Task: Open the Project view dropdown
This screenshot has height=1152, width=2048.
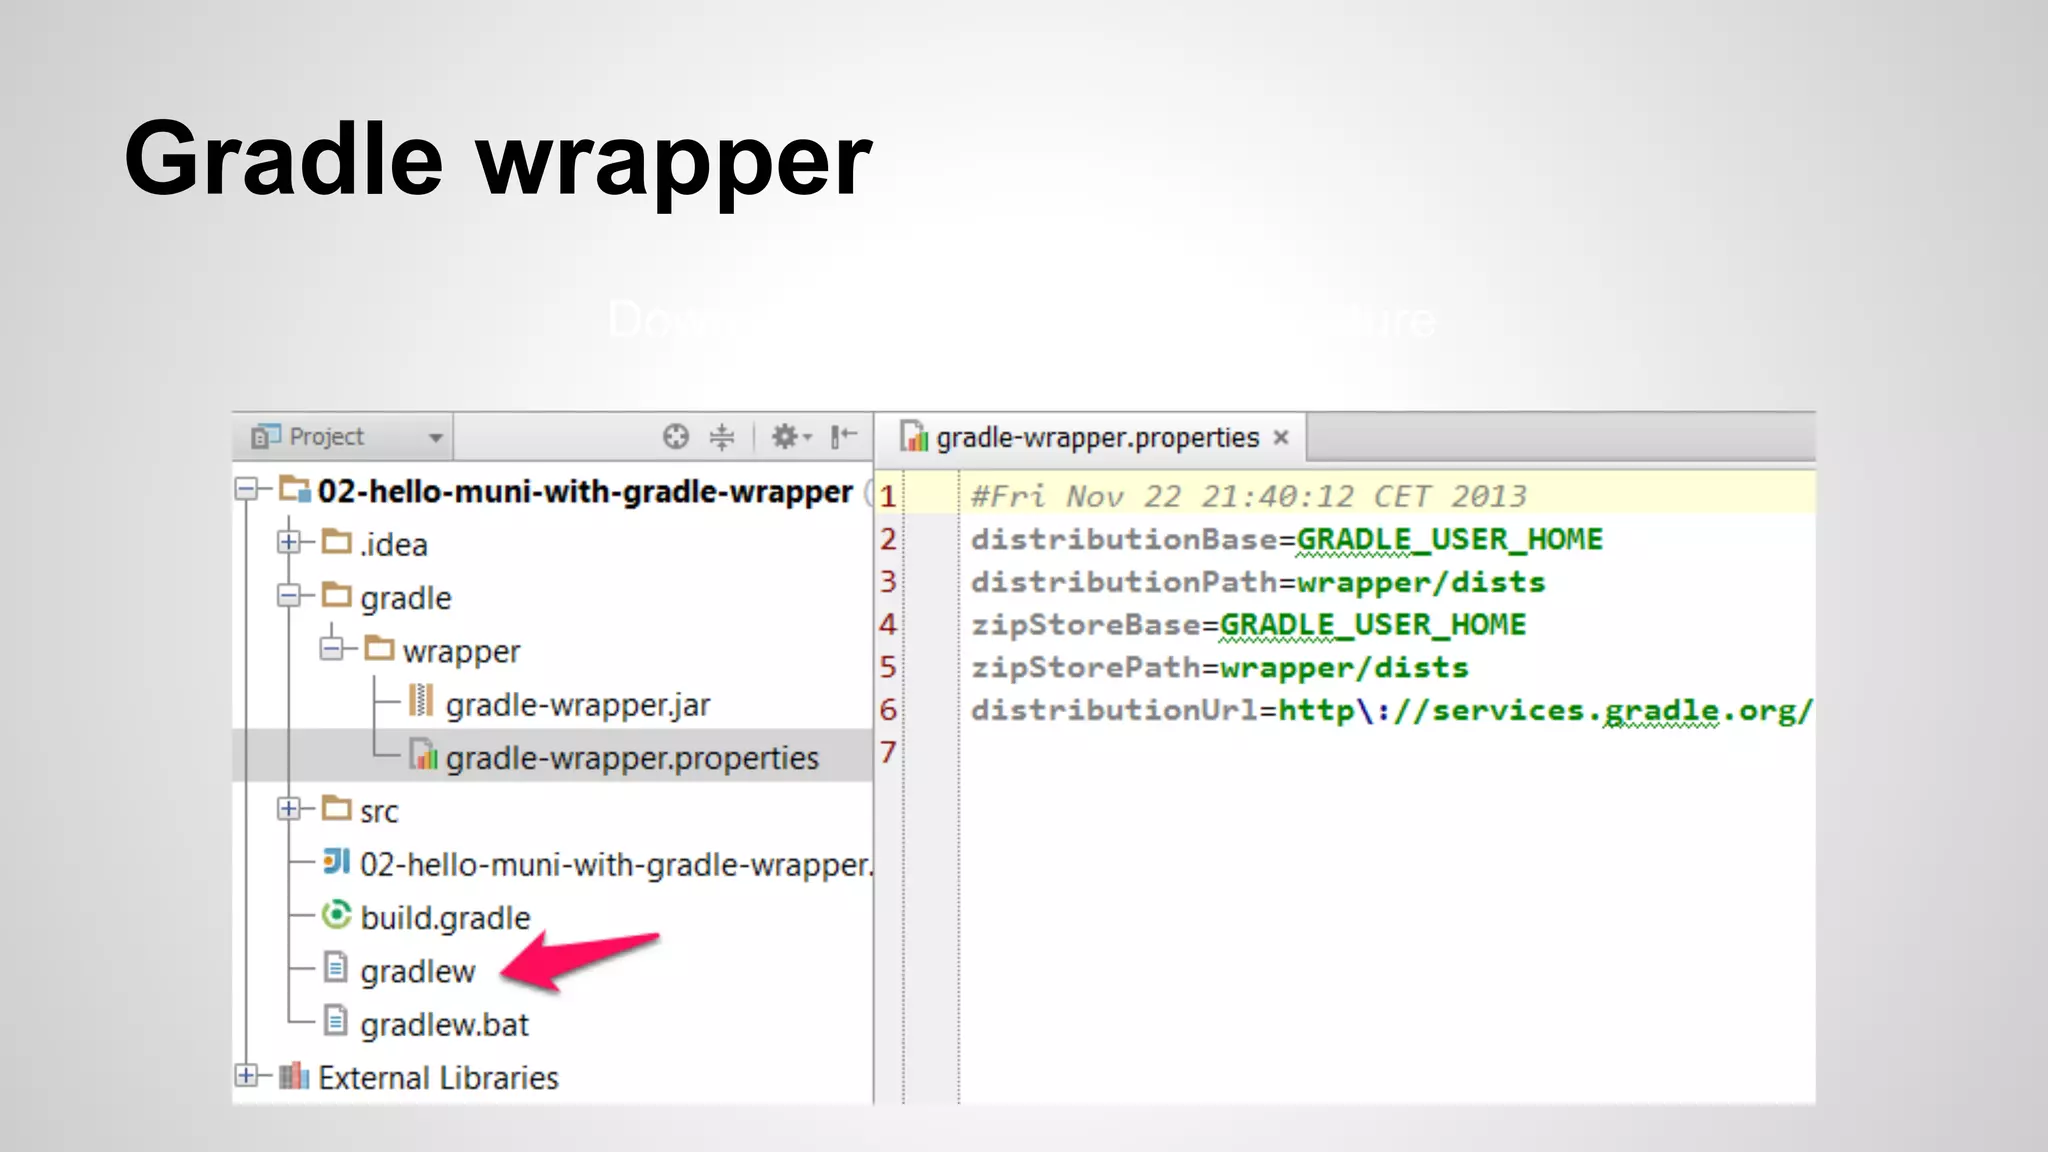Action: (x=435, y=438)
